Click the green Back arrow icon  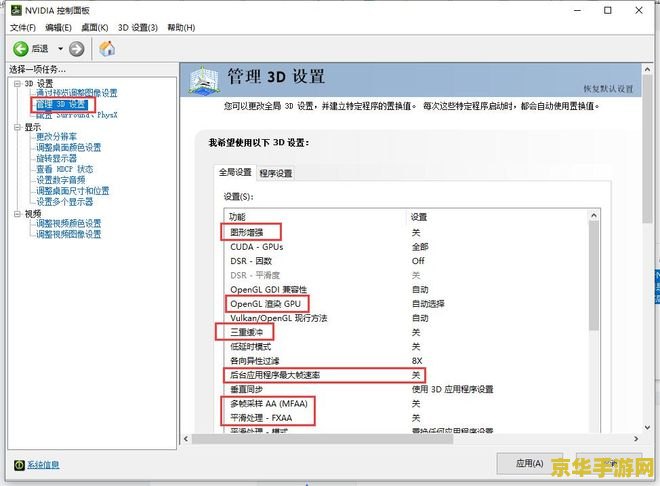pos(20,49)
